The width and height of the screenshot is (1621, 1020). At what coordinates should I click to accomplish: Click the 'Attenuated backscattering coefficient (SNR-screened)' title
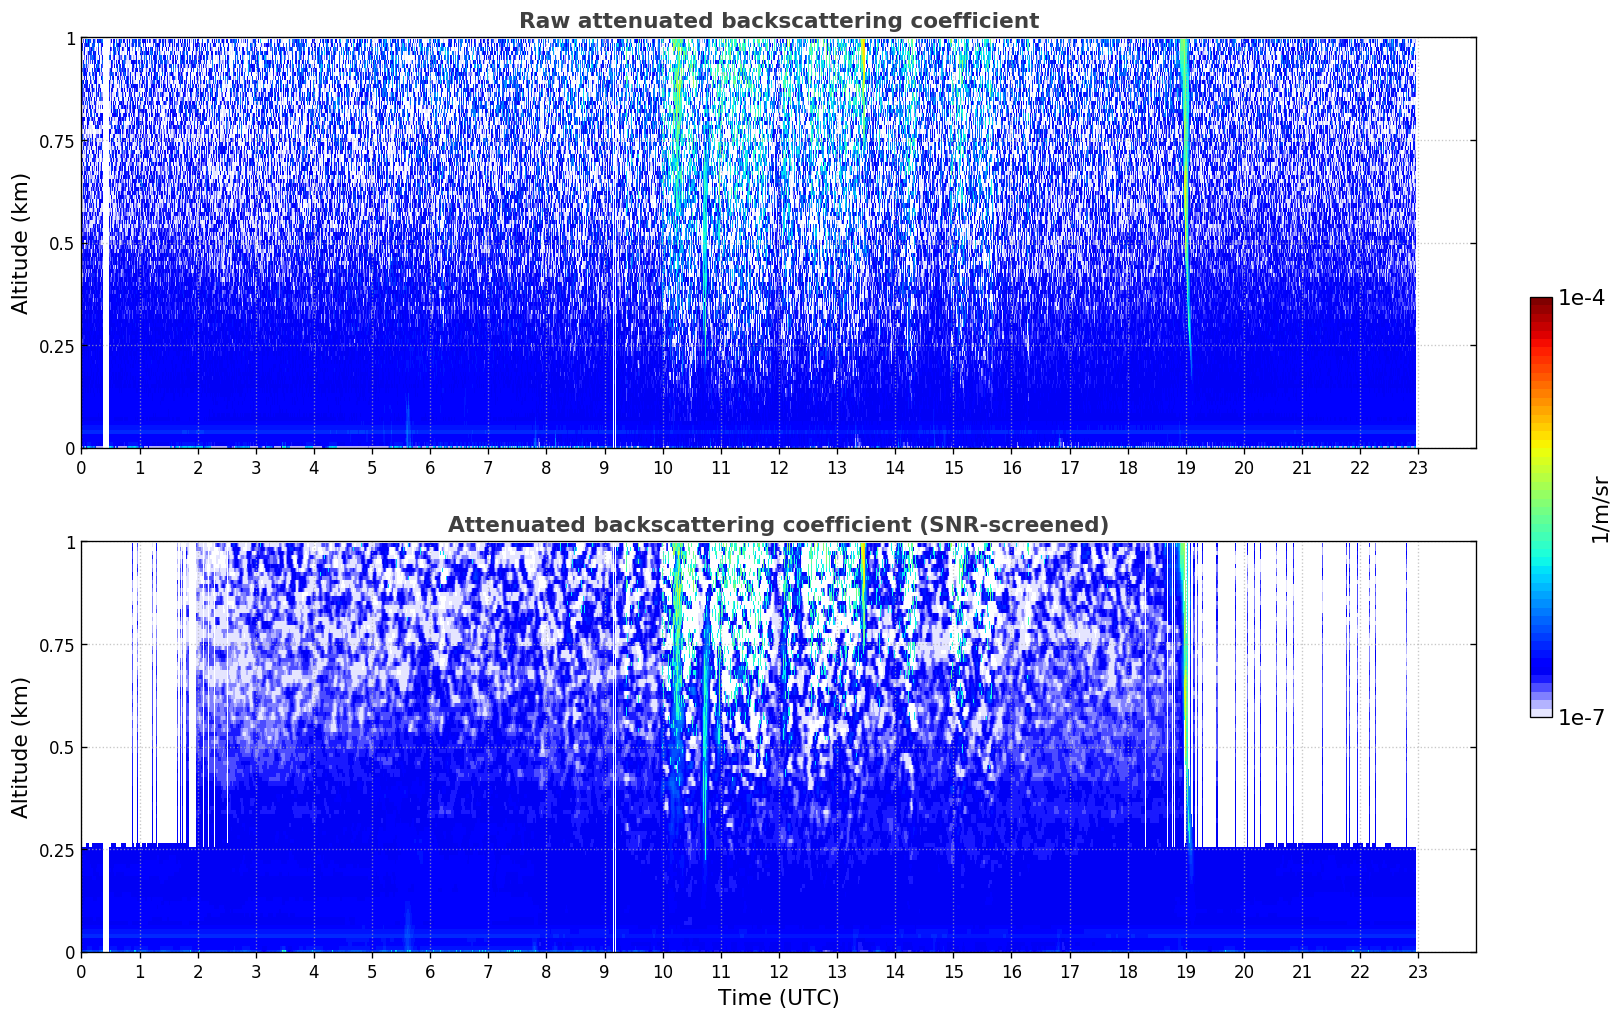[778, 525]
